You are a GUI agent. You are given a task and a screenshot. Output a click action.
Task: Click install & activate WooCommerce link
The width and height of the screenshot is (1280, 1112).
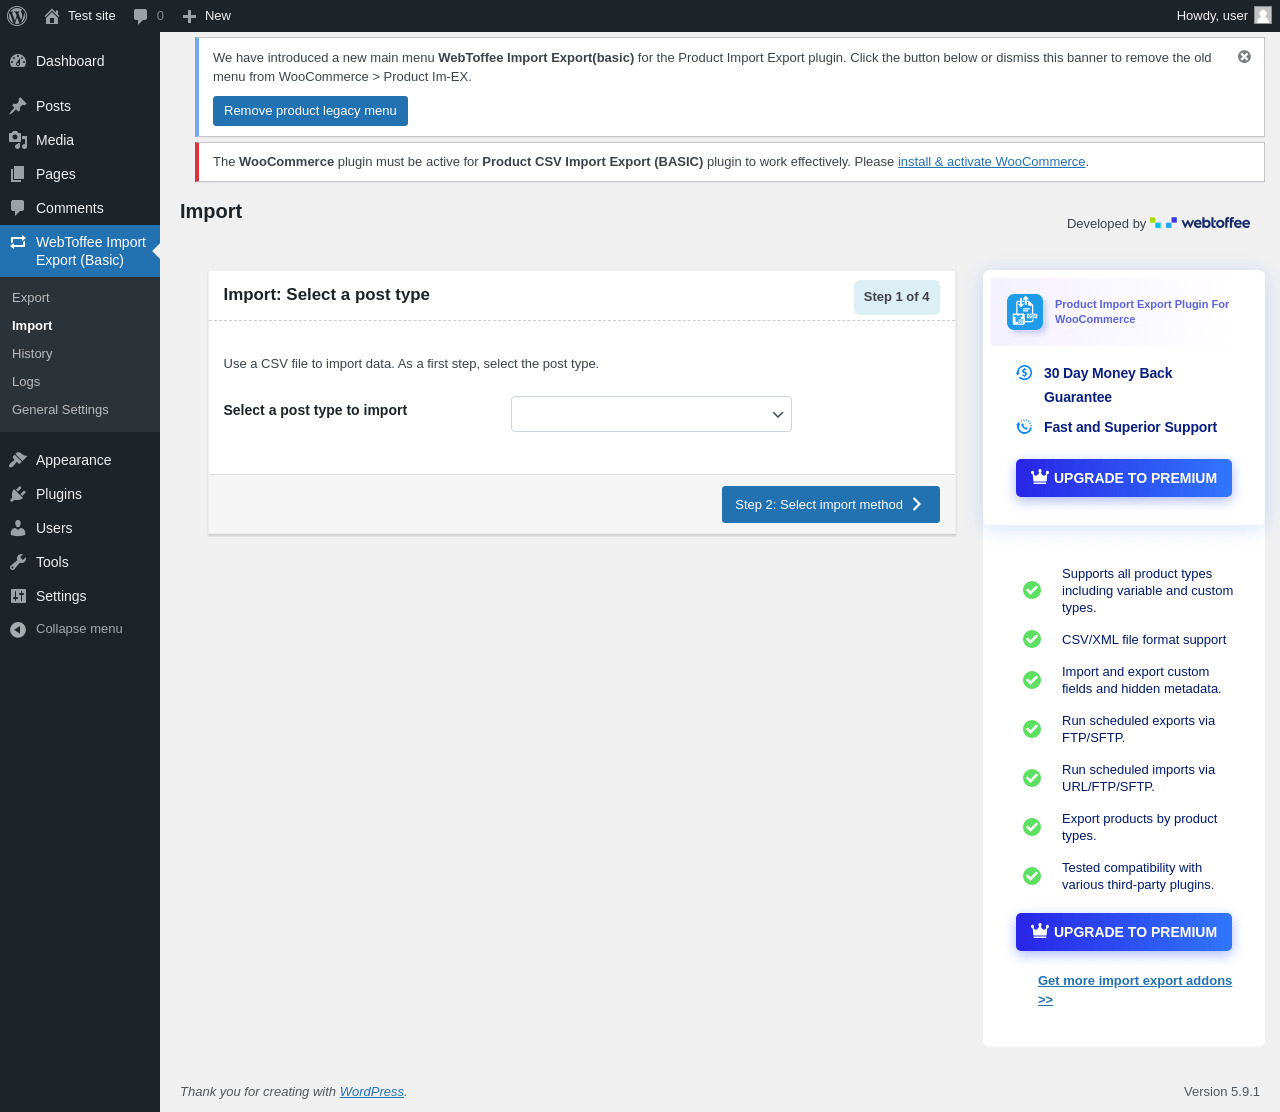click(991, 162)
